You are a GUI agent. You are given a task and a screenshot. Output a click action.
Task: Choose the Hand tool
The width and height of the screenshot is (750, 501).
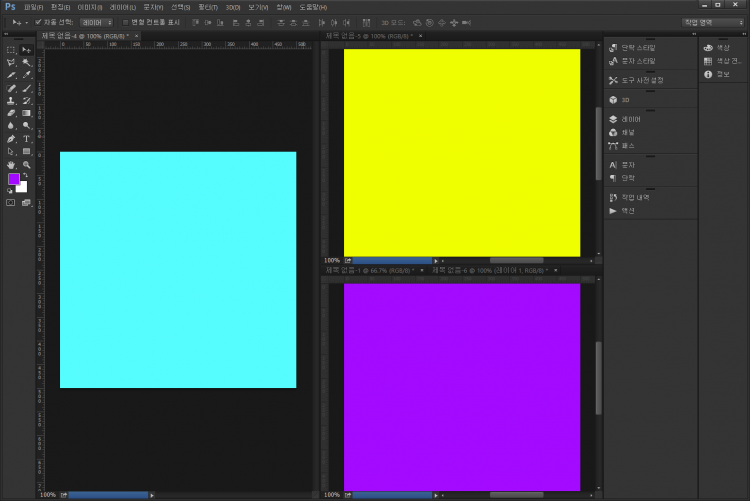tap(11, 165)
